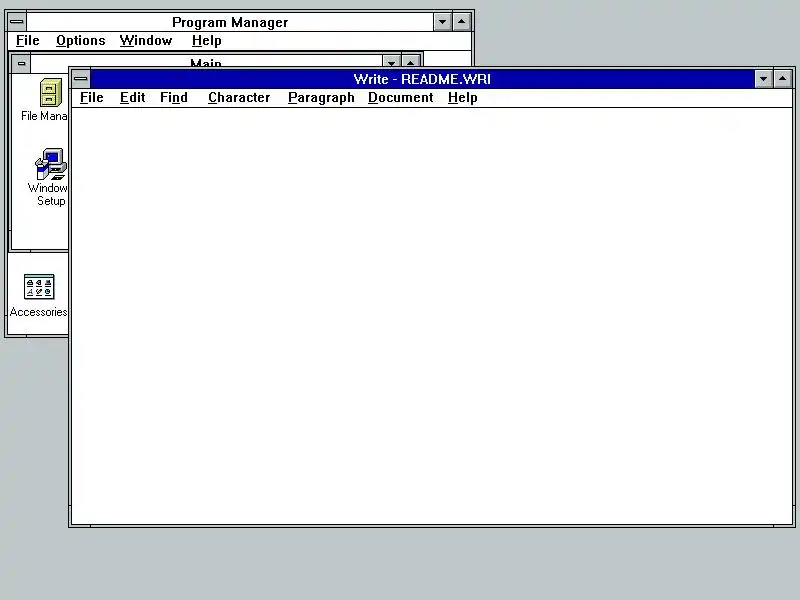Select the File Manager icon label text
800x600 pixels.
tap(44, 116)
